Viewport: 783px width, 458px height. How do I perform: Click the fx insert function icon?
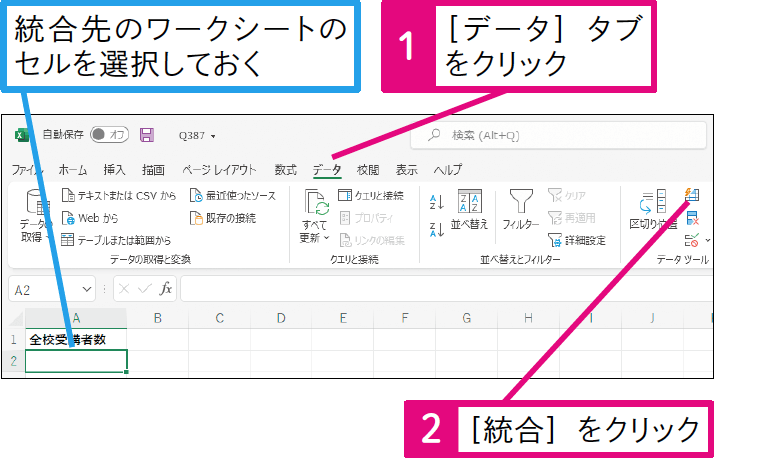click(165, 289)
